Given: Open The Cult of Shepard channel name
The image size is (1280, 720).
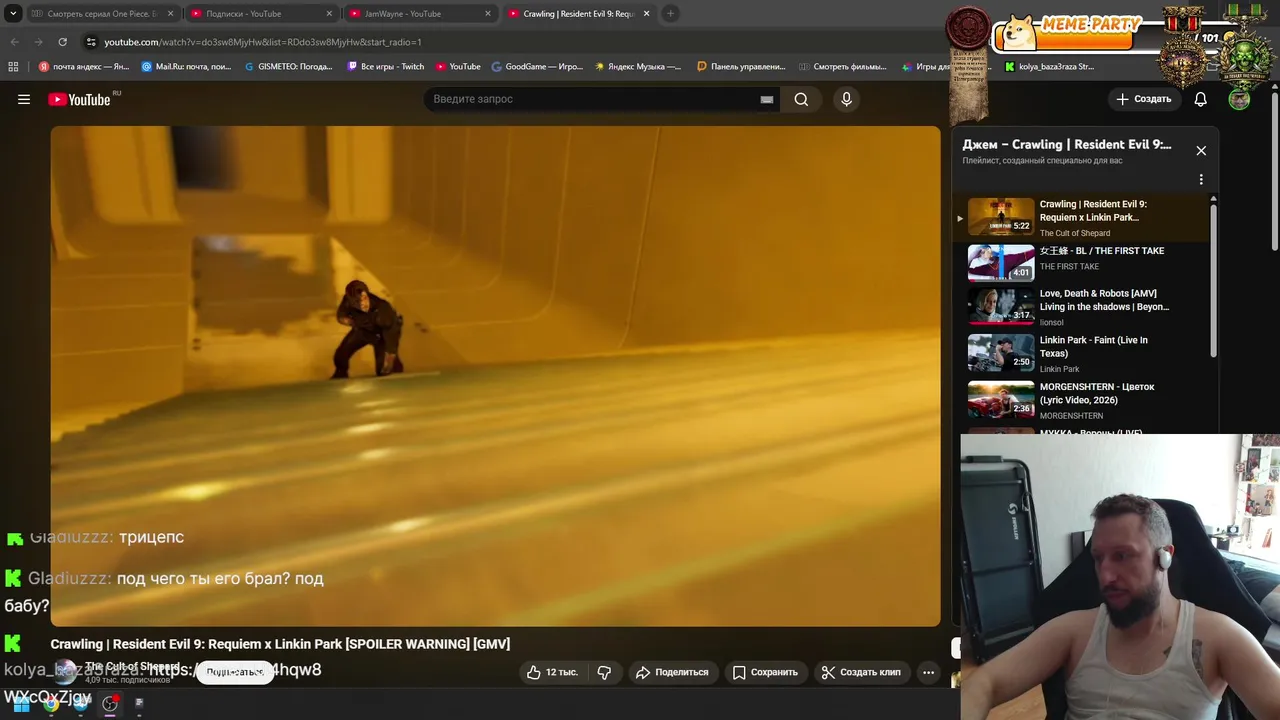Looking at the screenshot, I should click(132, 666).
